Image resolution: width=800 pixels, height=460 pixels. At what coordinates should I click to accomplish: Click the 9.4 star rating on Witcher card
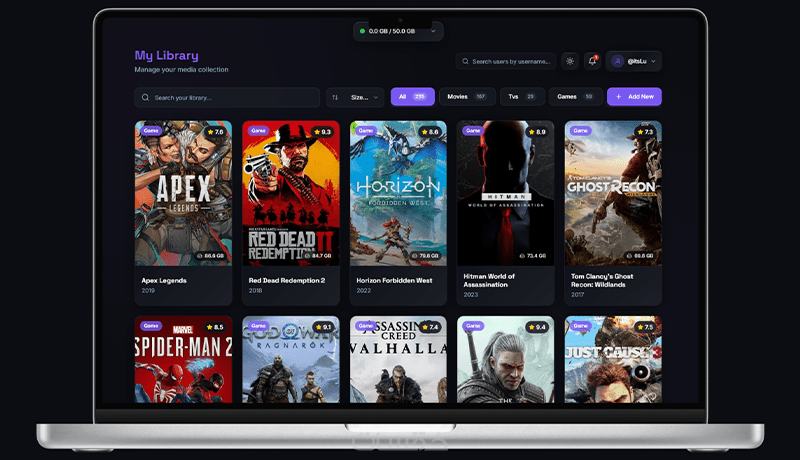click(537, 327)
